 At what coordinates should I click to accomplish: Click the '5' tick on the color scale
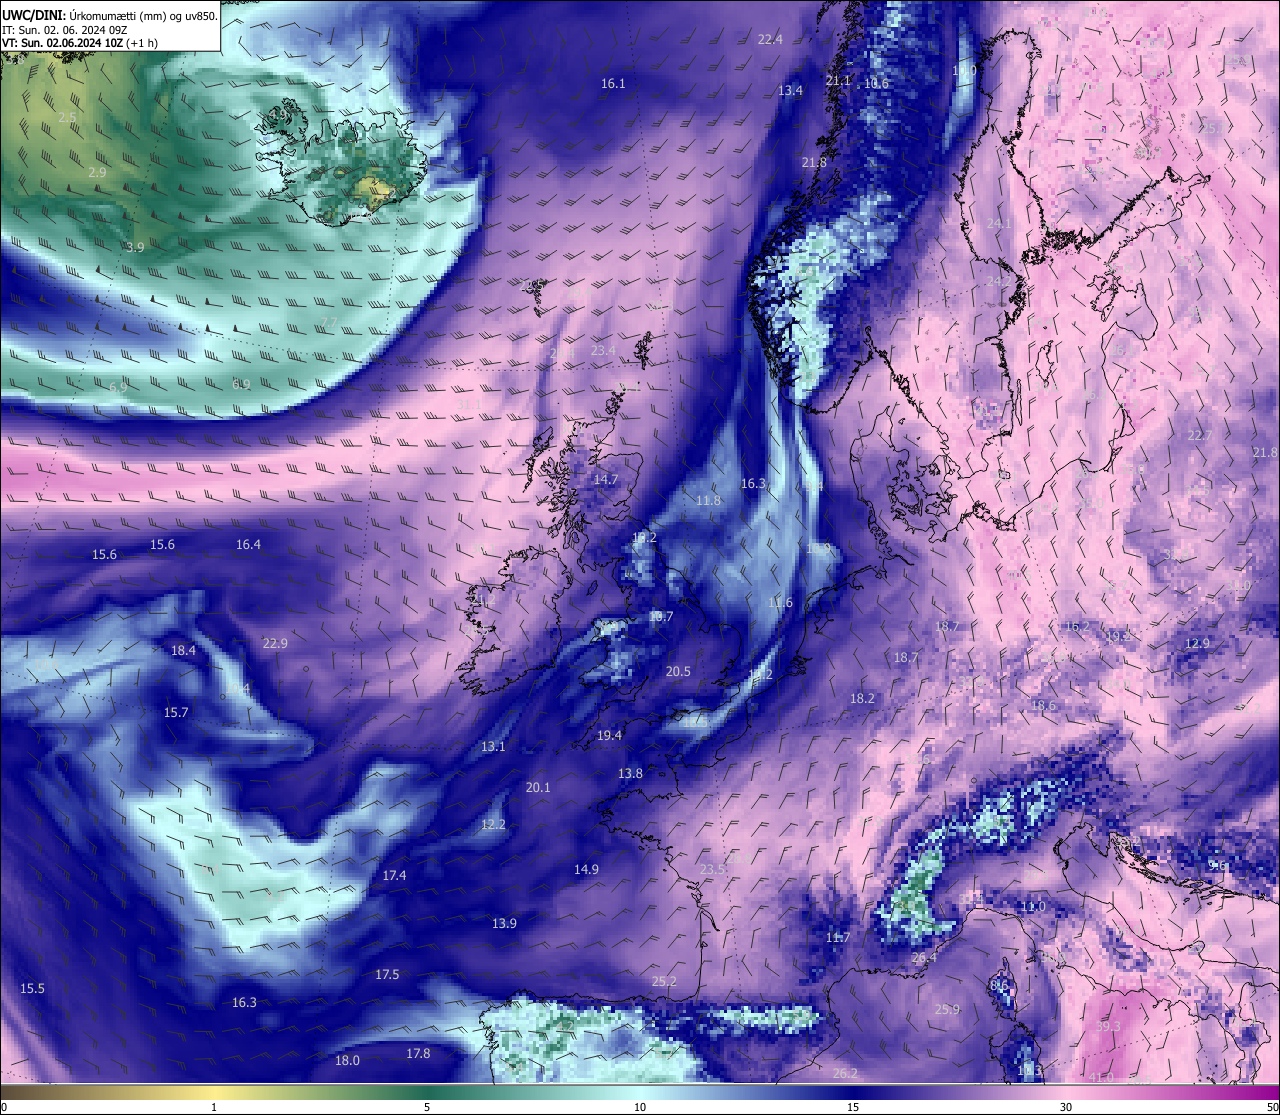[x=427, y=1107]
